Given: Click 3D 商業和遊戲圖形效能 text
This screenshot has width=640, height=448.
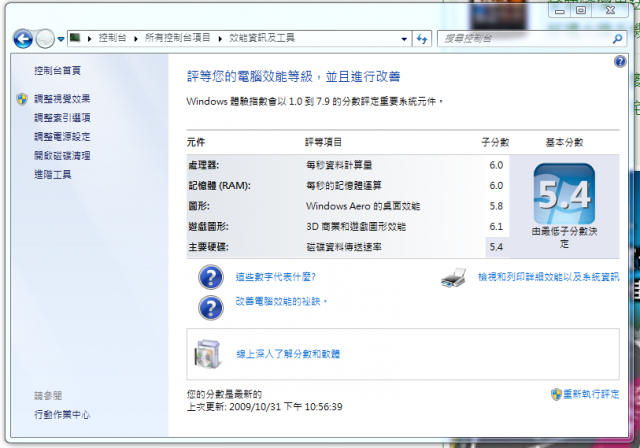Looking at the screenshot, I should point(356,226).
